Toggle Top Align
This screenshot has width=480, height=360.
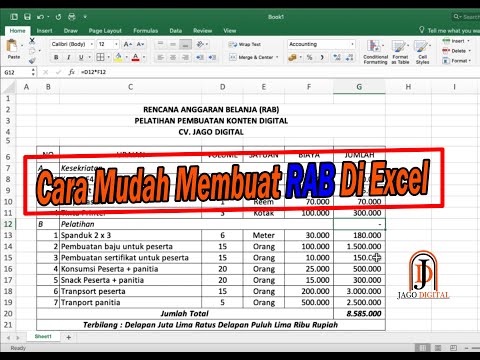tap(160, 44)
